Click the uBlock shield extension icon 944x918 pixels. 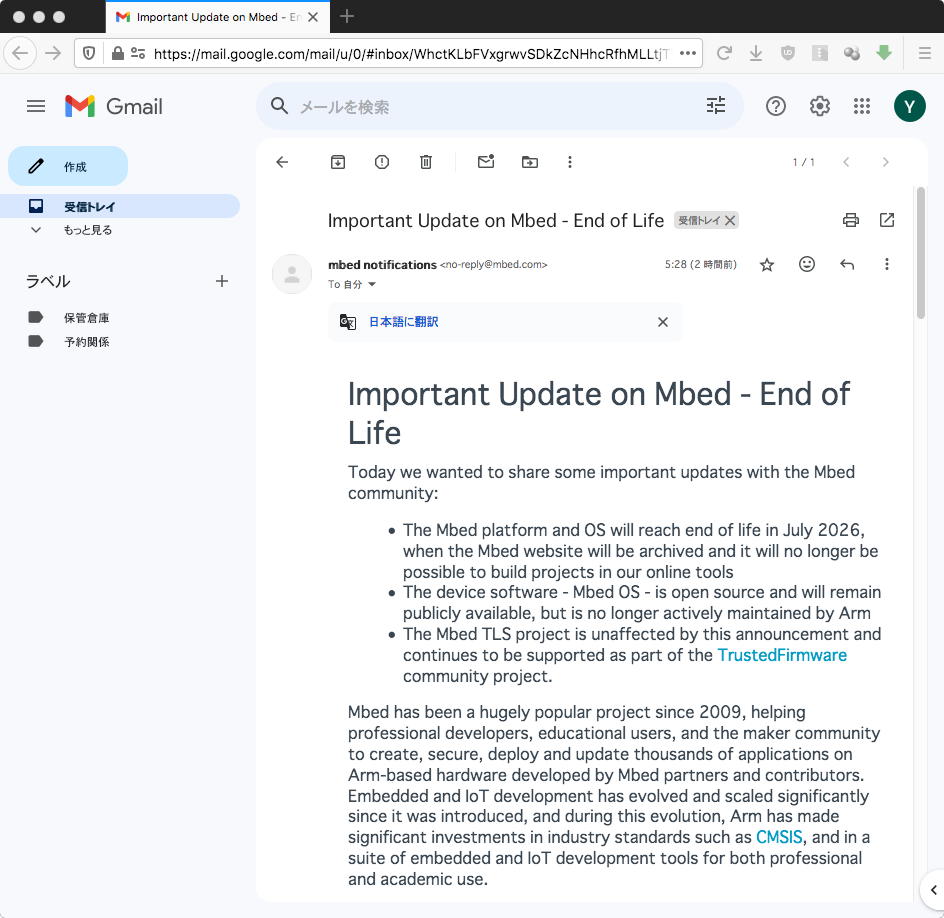pyautogui.click(x=787, y=54)
